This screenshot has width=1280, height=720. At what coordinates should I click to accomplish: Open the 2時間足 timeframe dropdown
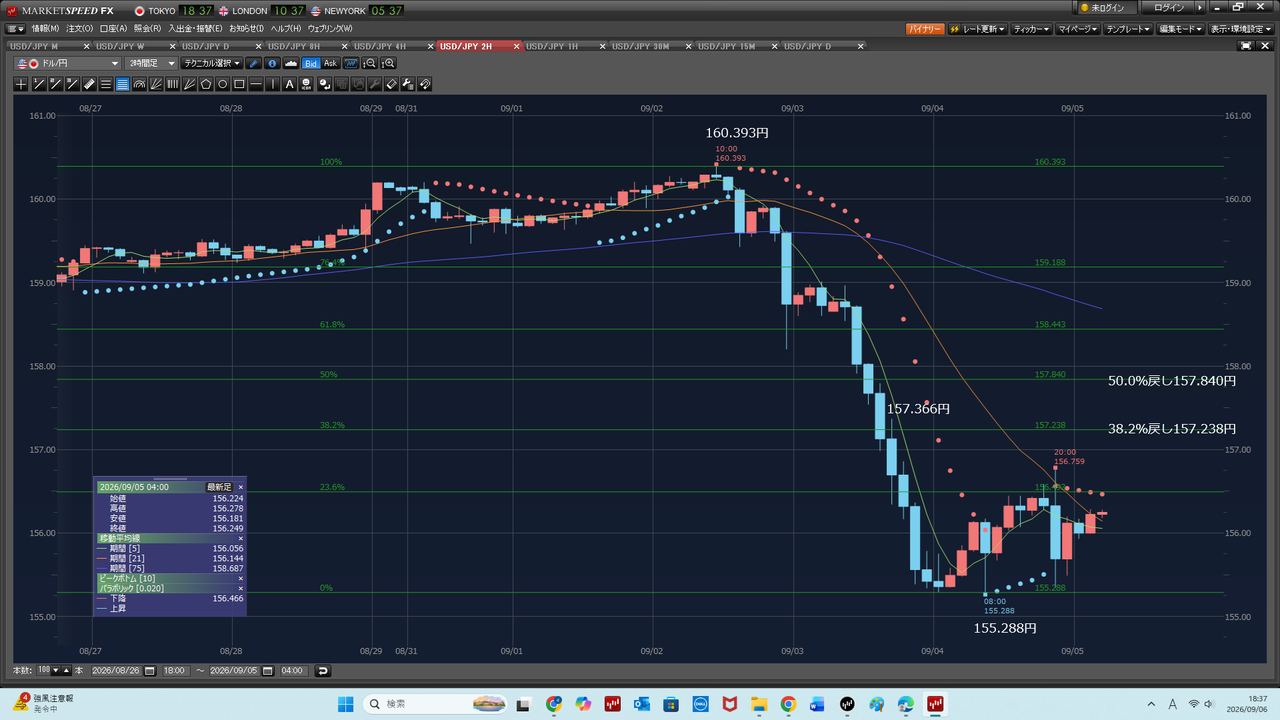pos(152,63)
